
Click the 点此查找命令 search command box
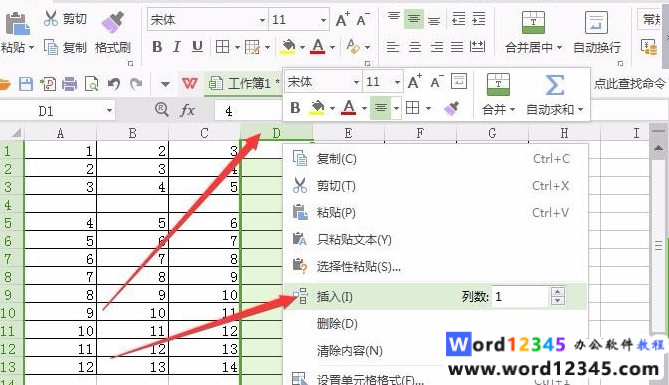[x=629, y=84]
